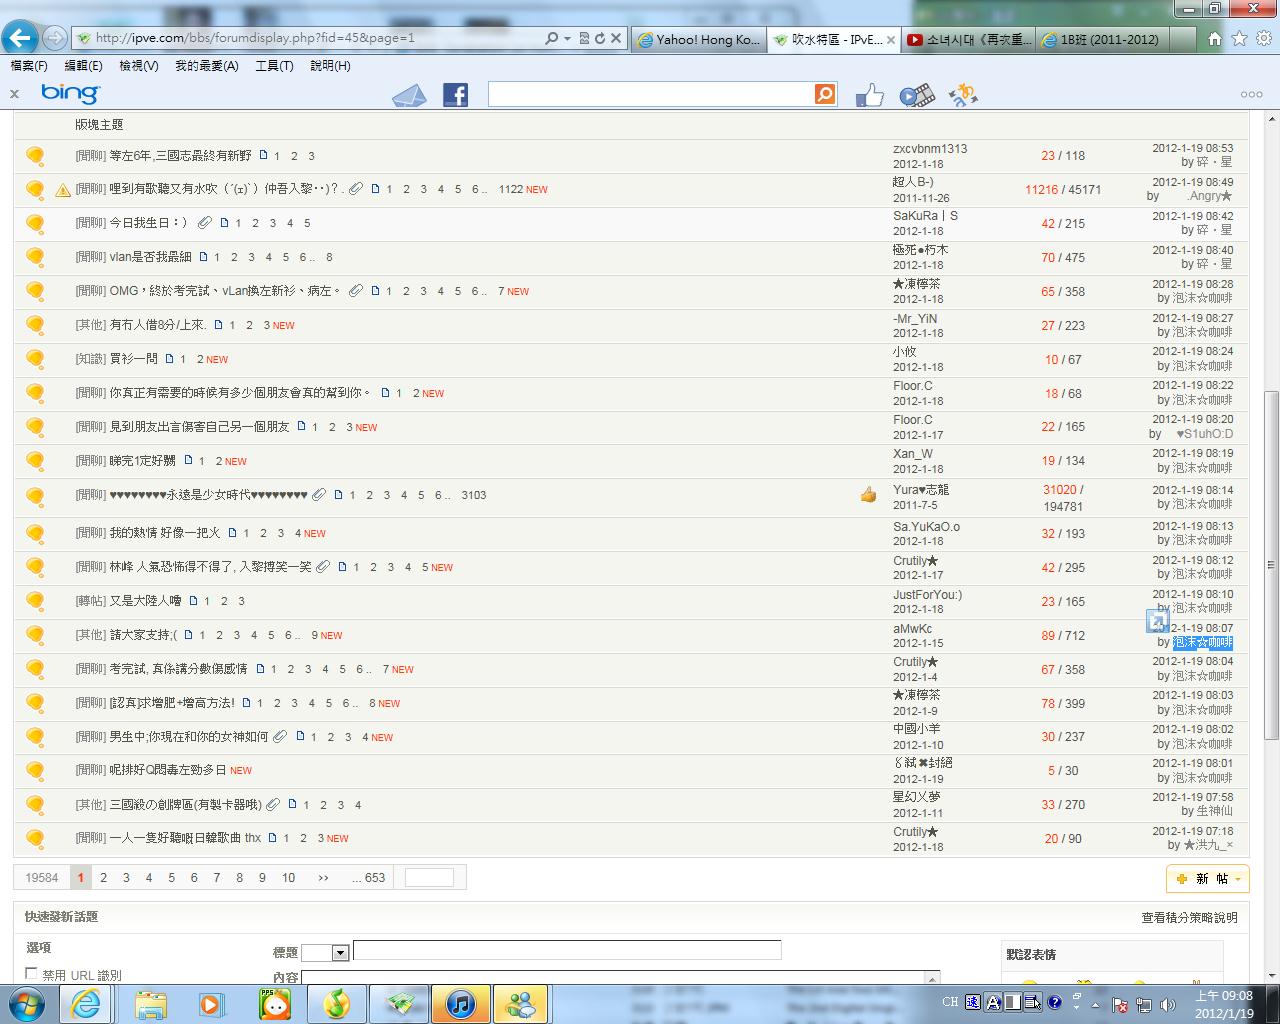Go back with the browser back arrow
This screenshot has height=1024, width=1280.
(19, 38)
